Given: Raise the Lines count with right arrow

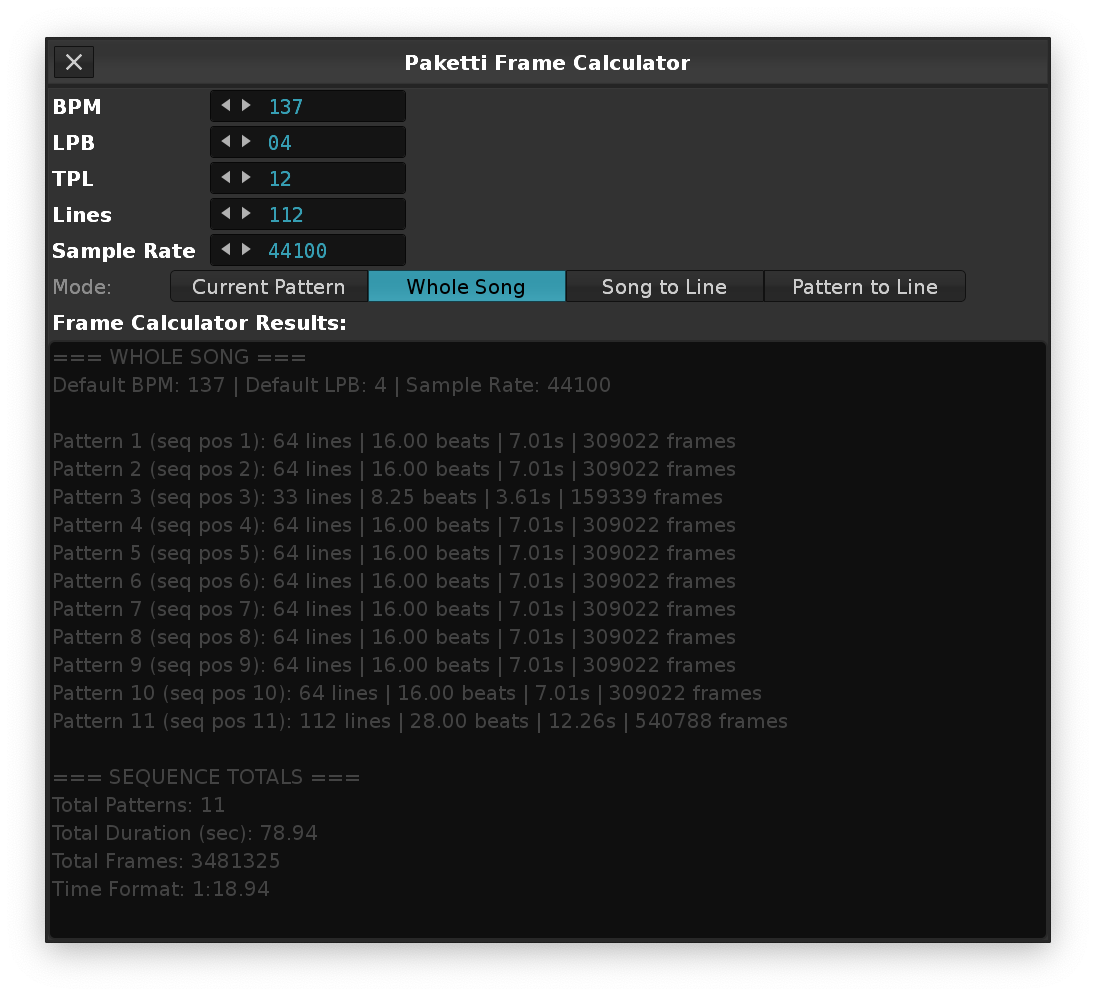Looking at the screenshot, I should point(246,214).
